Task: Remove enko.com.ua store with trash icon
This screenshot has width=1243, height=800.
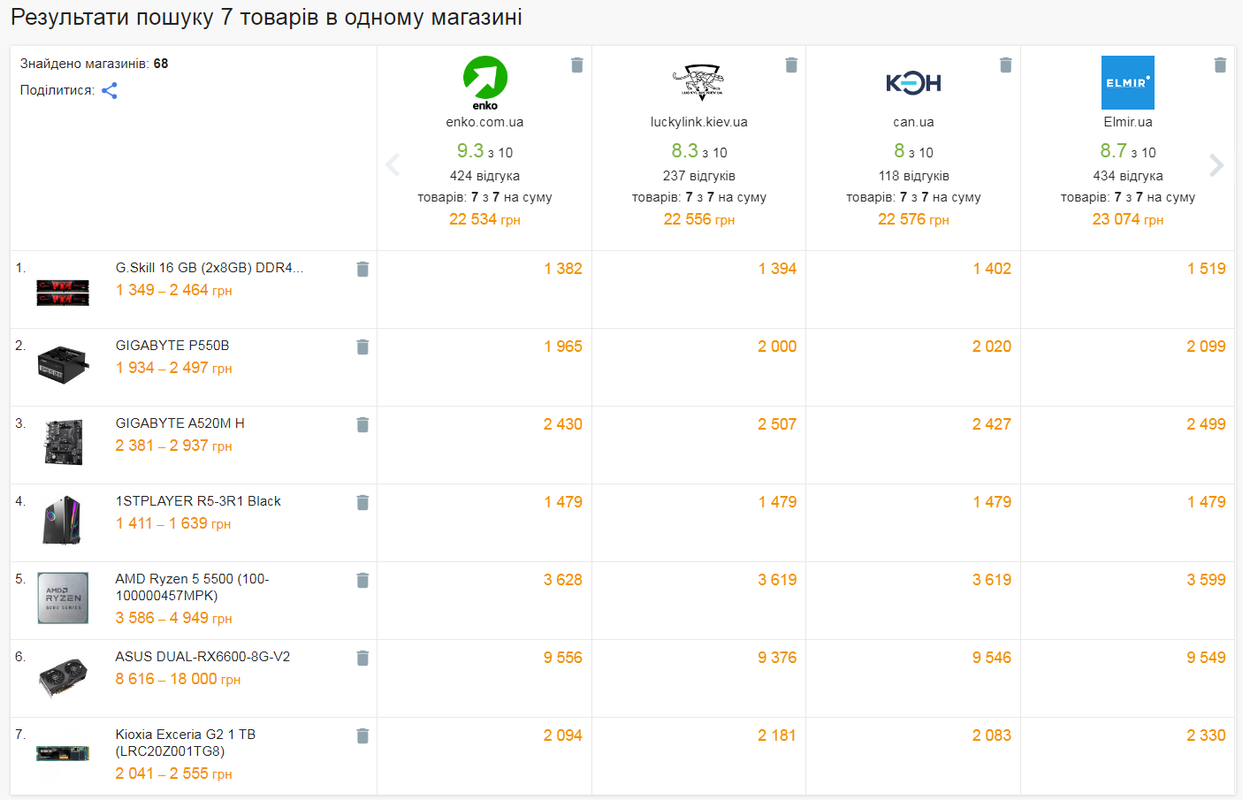Action: [x=577, y=65]
